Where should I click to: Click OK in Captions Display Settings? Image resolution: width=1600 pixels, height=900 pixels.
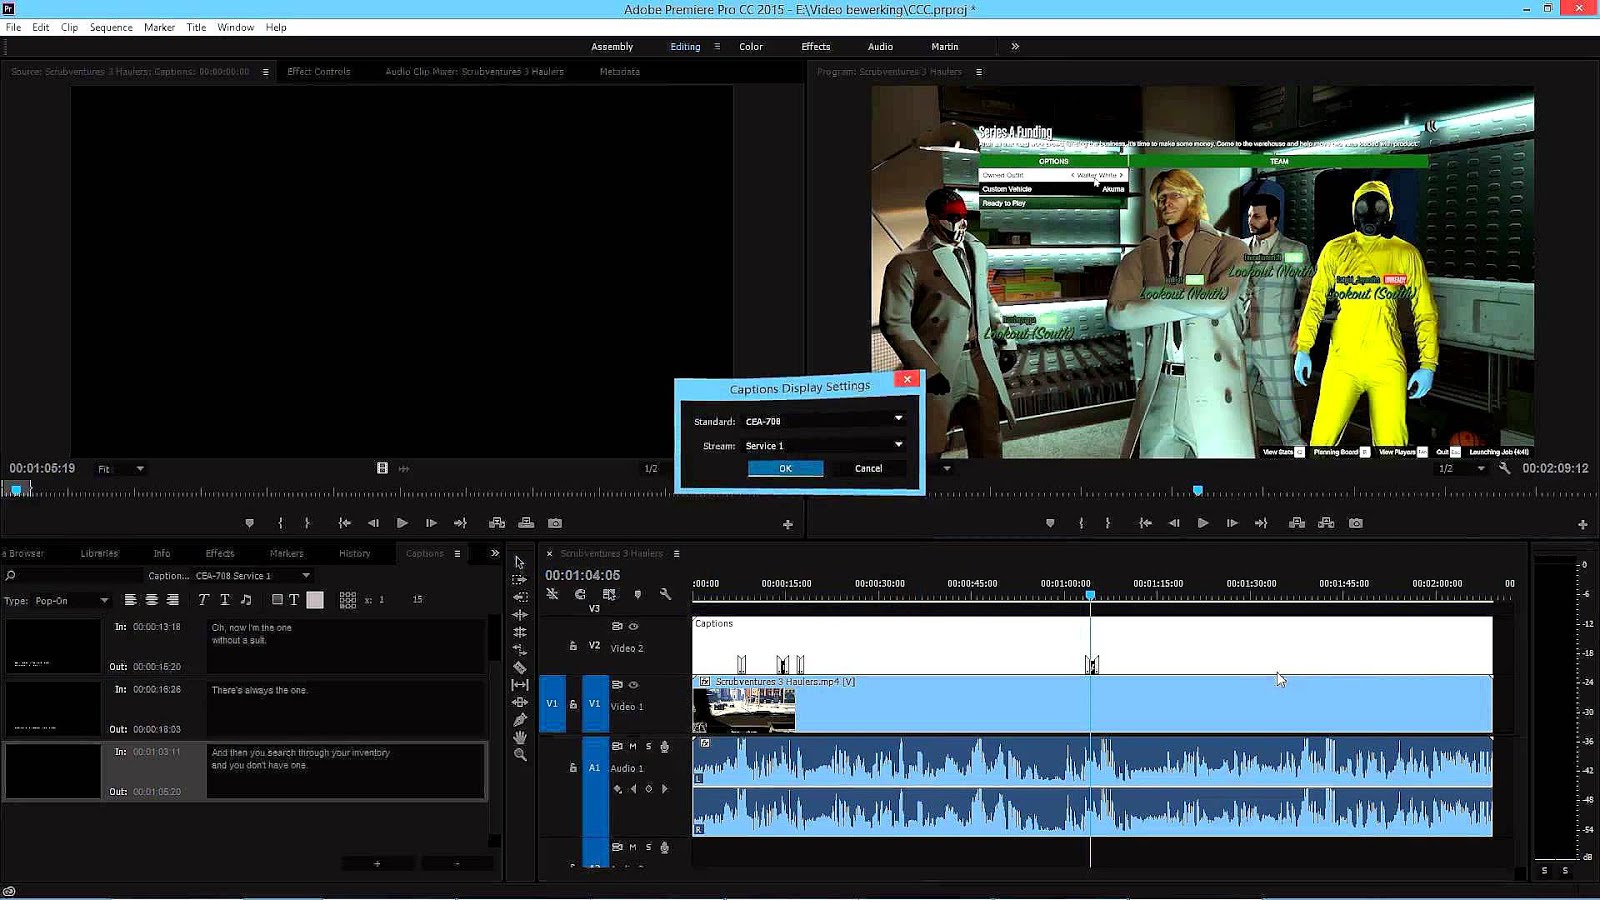click(785, 468)
